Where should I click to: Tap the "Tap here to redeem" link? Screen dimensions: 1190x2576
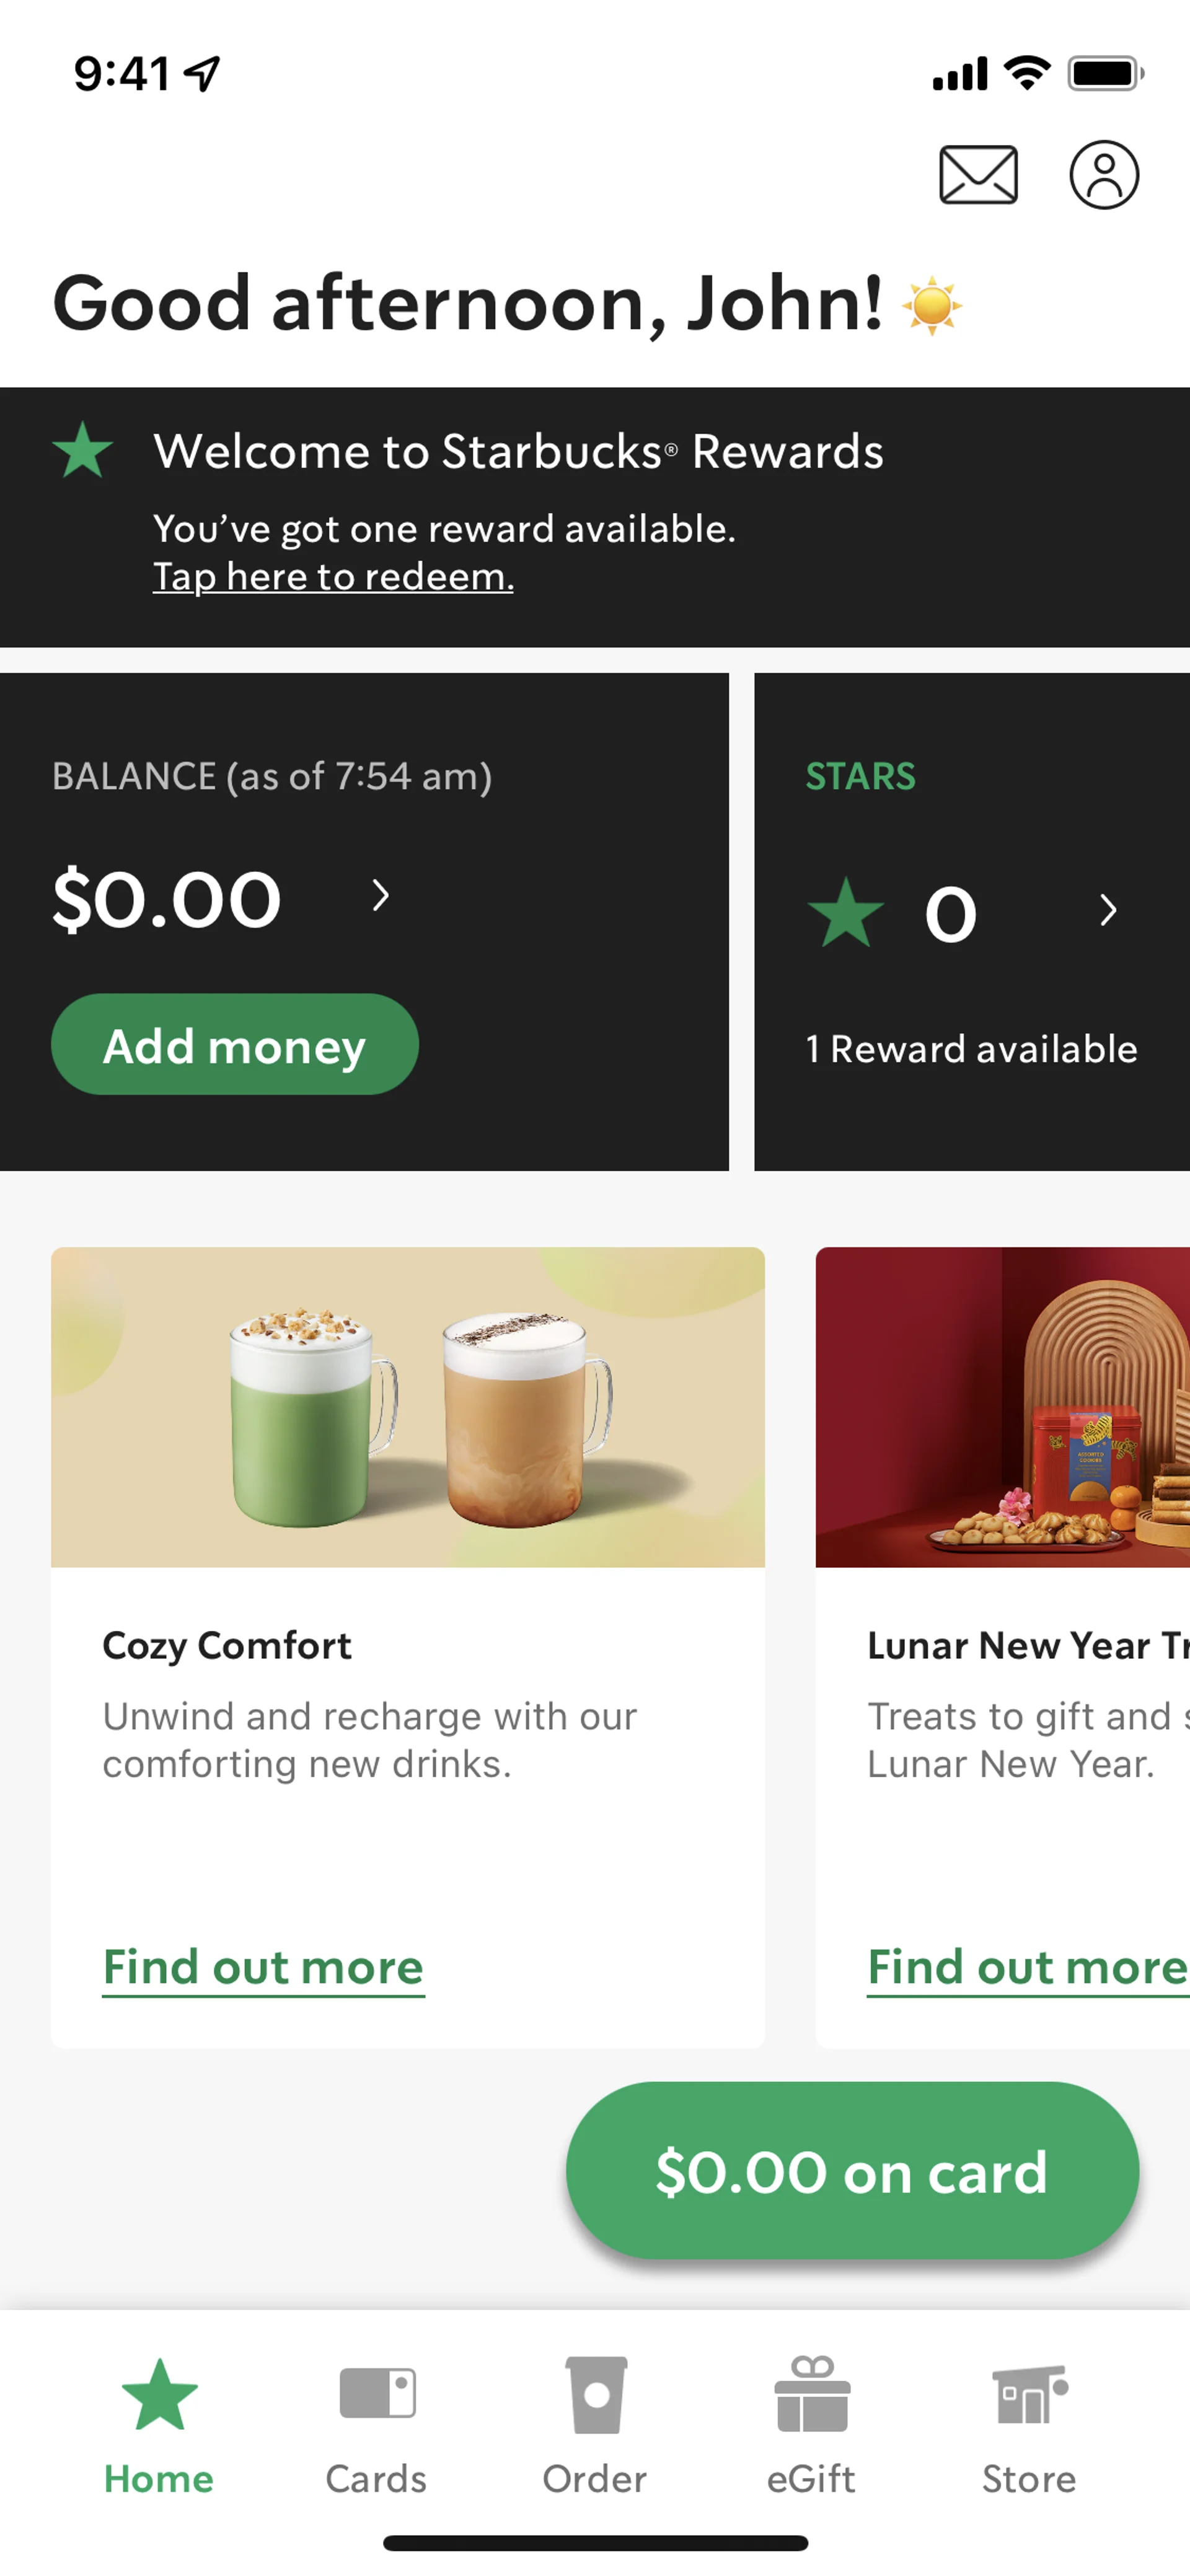point(333,577)
